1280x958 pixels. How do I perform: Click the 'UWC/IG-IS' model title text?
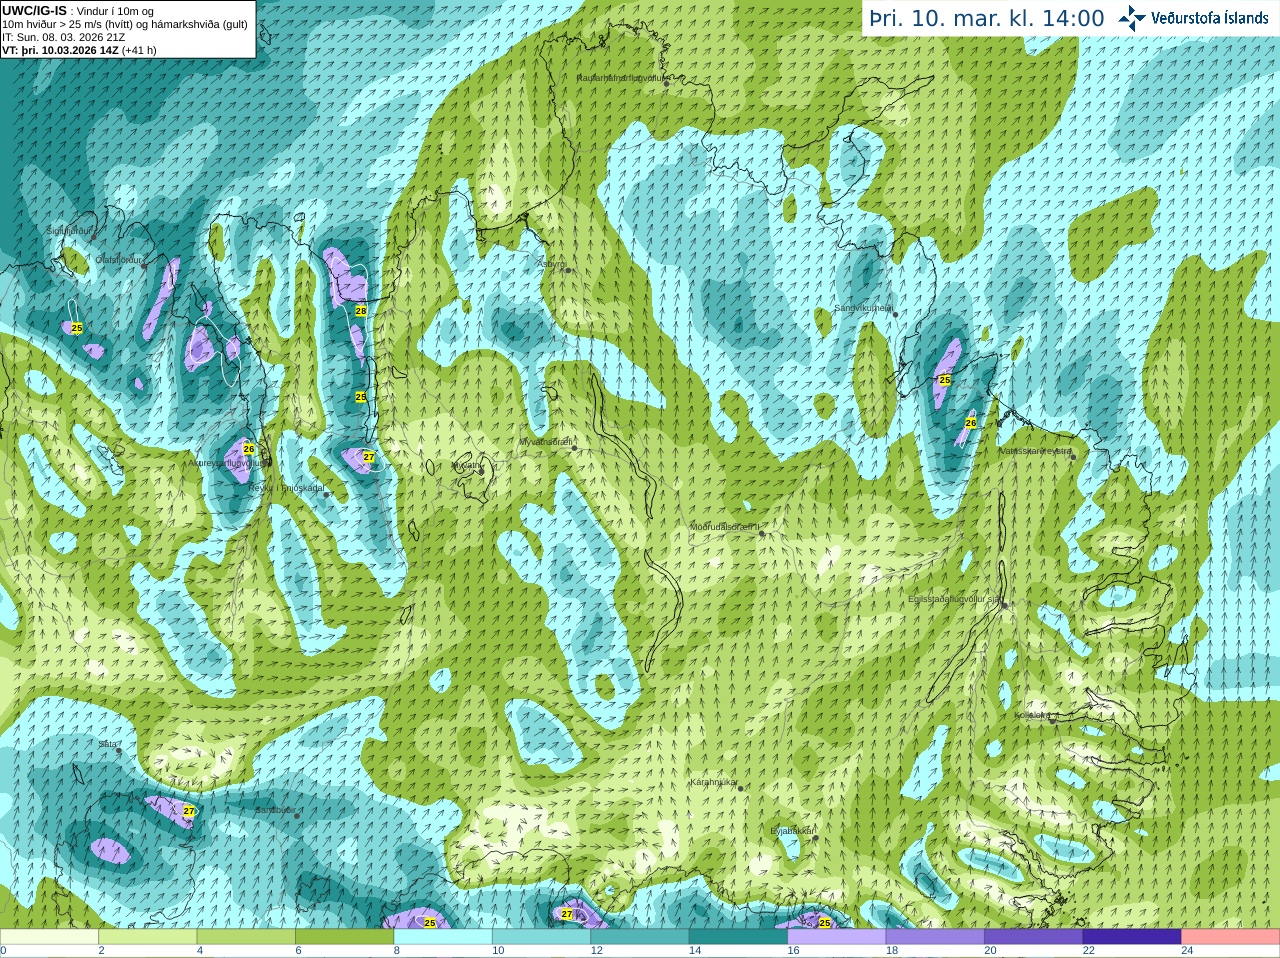click(x=34, y=10)
